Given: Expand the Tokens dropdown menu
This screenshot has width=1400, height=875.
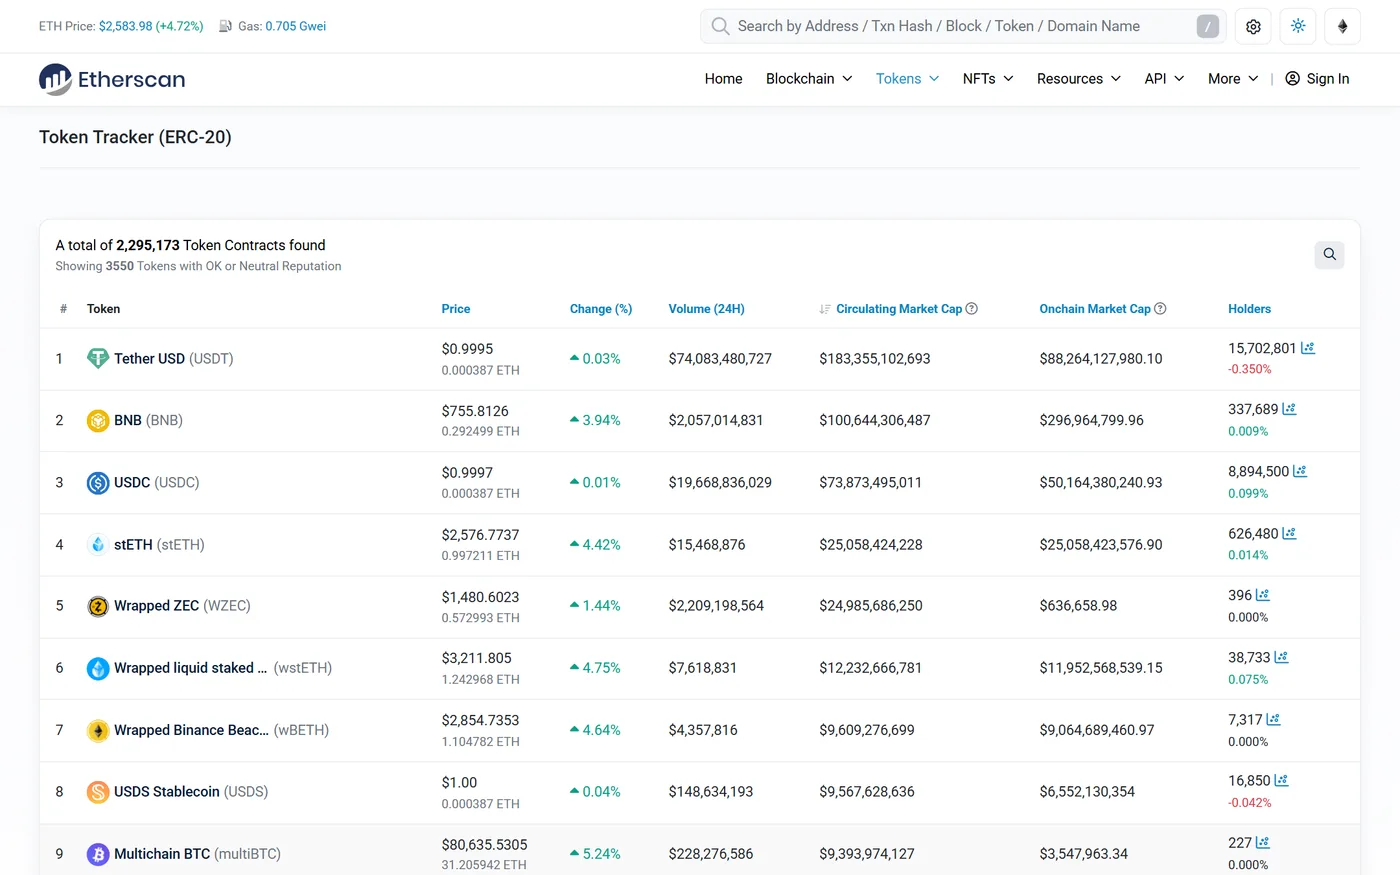Looking at the screenshot, I should 907,79.
